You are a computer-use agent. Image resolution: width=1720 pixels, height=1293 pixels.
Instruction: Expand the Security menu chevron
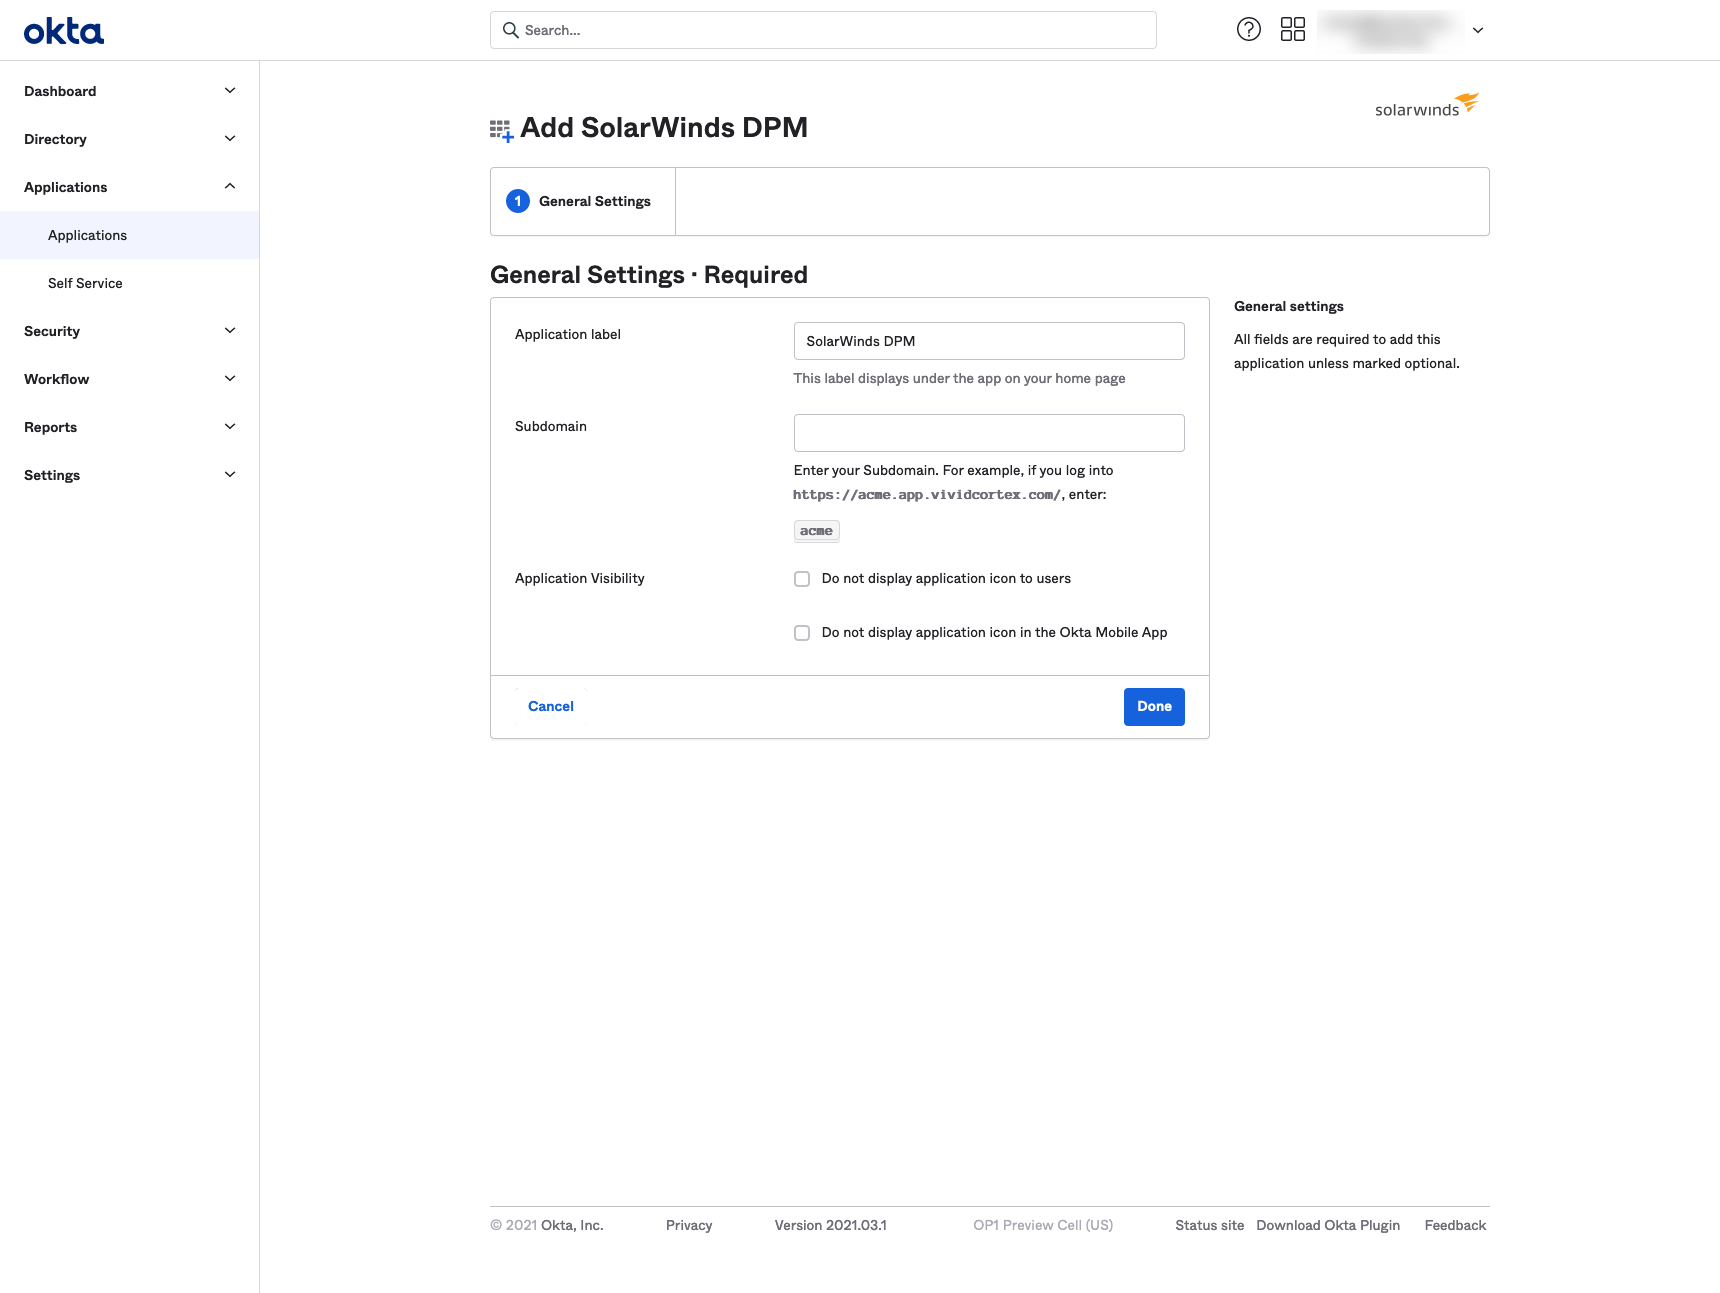[x=230, y=331]
